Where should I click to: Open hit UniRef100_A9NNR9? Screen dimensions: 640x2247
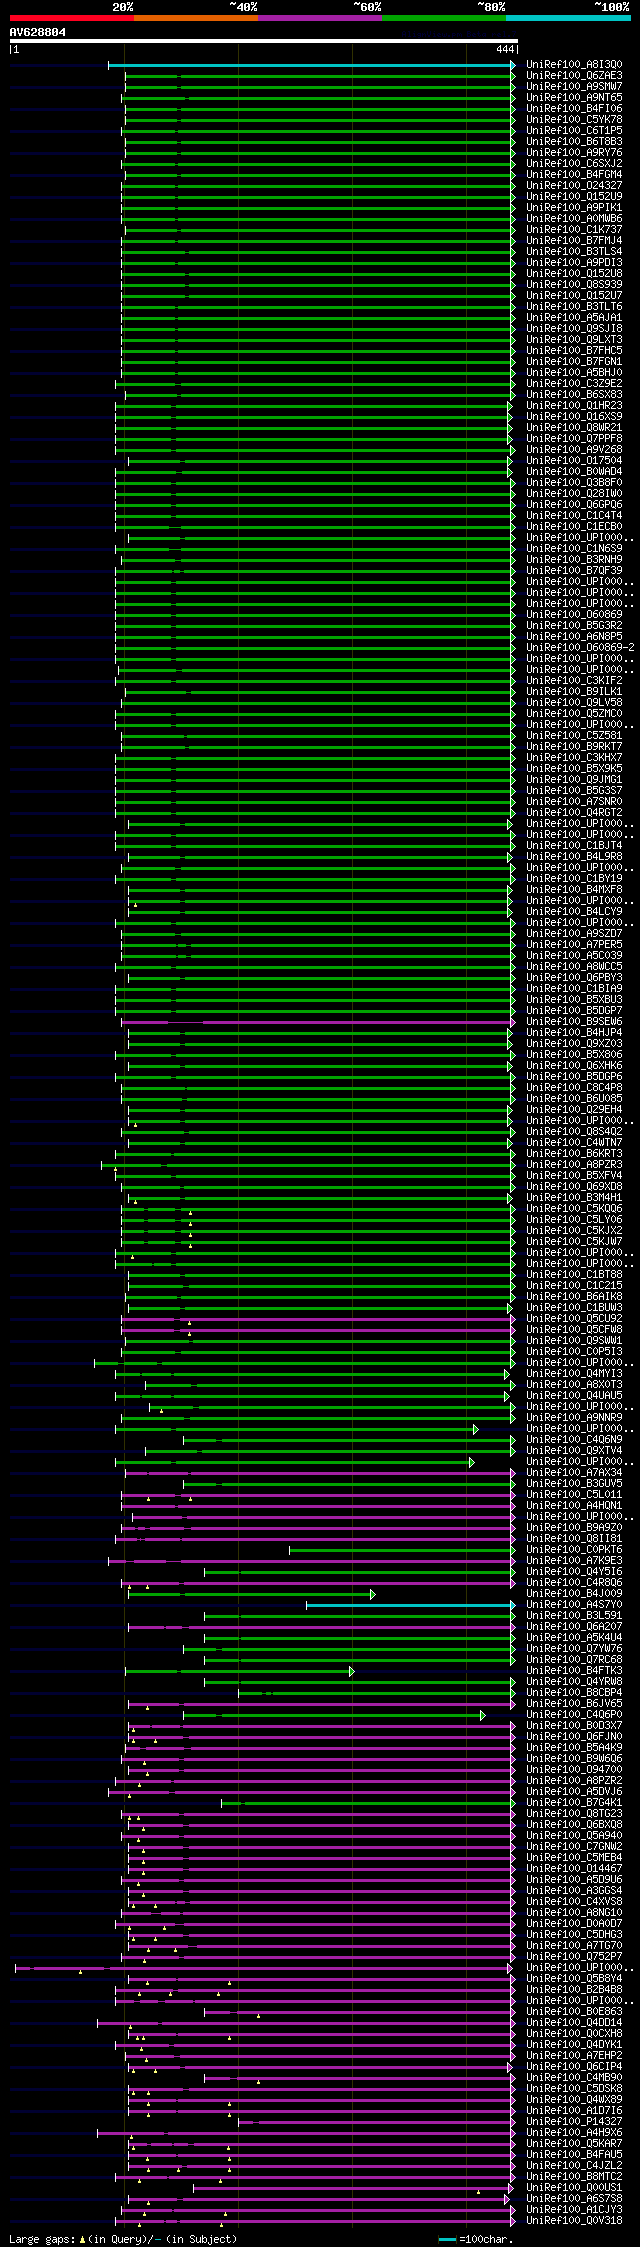[574, 1418]
